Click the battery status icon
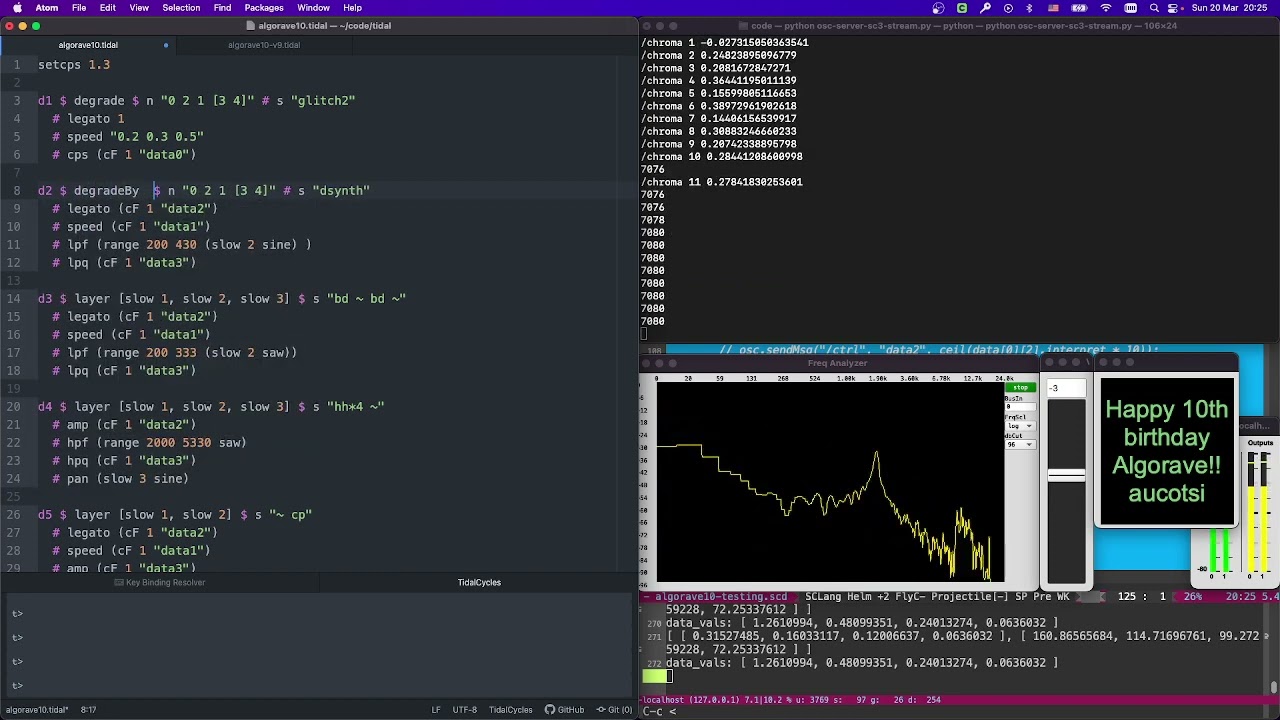Screen dimensions: 1280x720 [1079, 8]
